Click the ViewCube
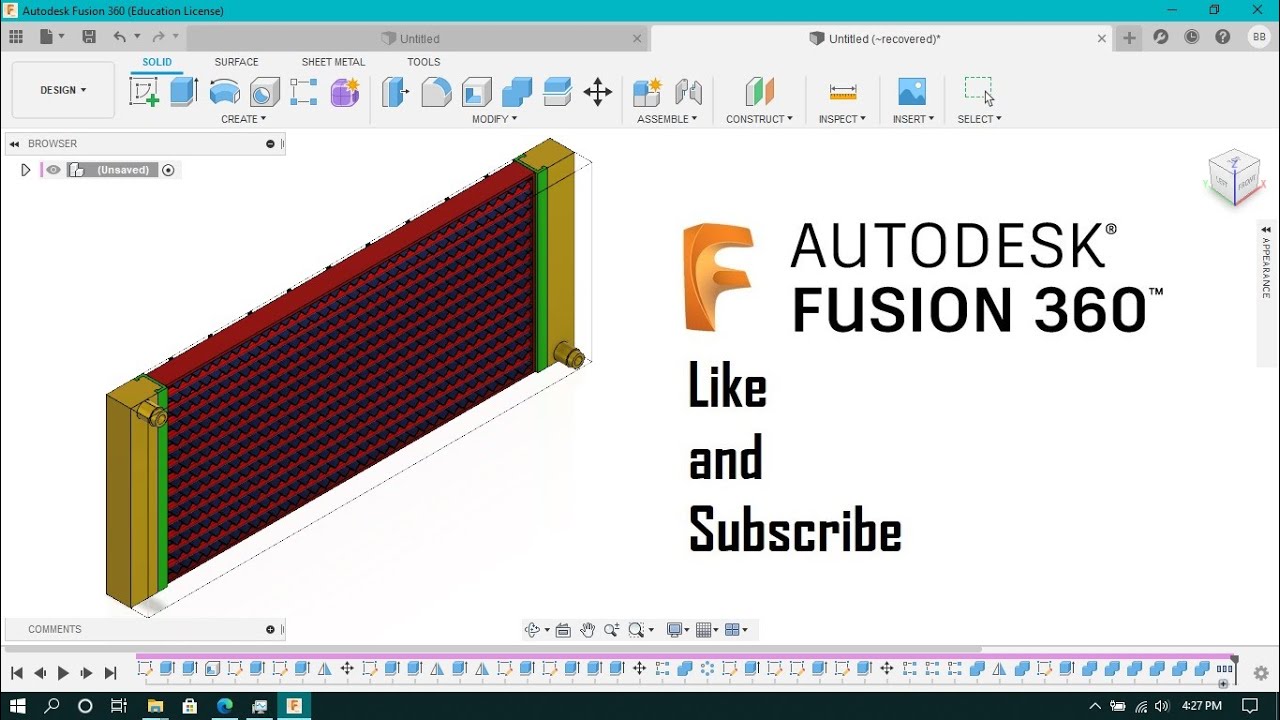Screen dimensions: 1280x720 pos(1234,178)
